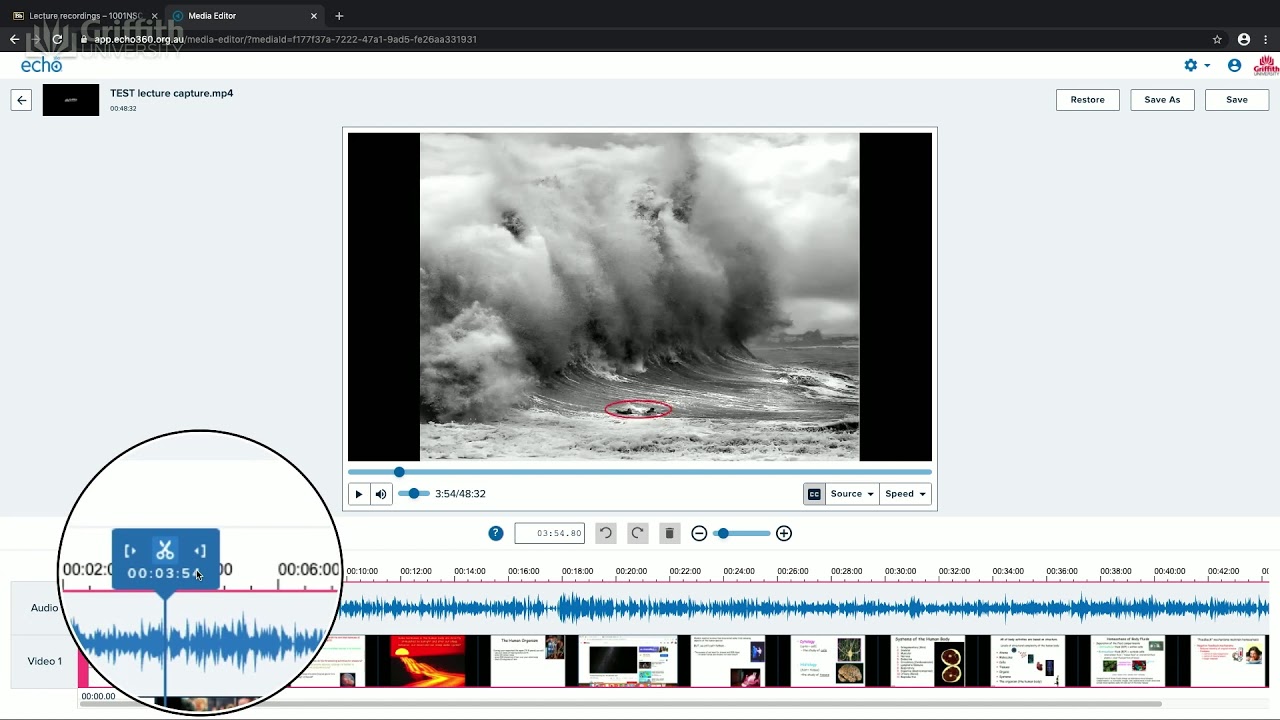Adjust the volume slider

point(413,494)
